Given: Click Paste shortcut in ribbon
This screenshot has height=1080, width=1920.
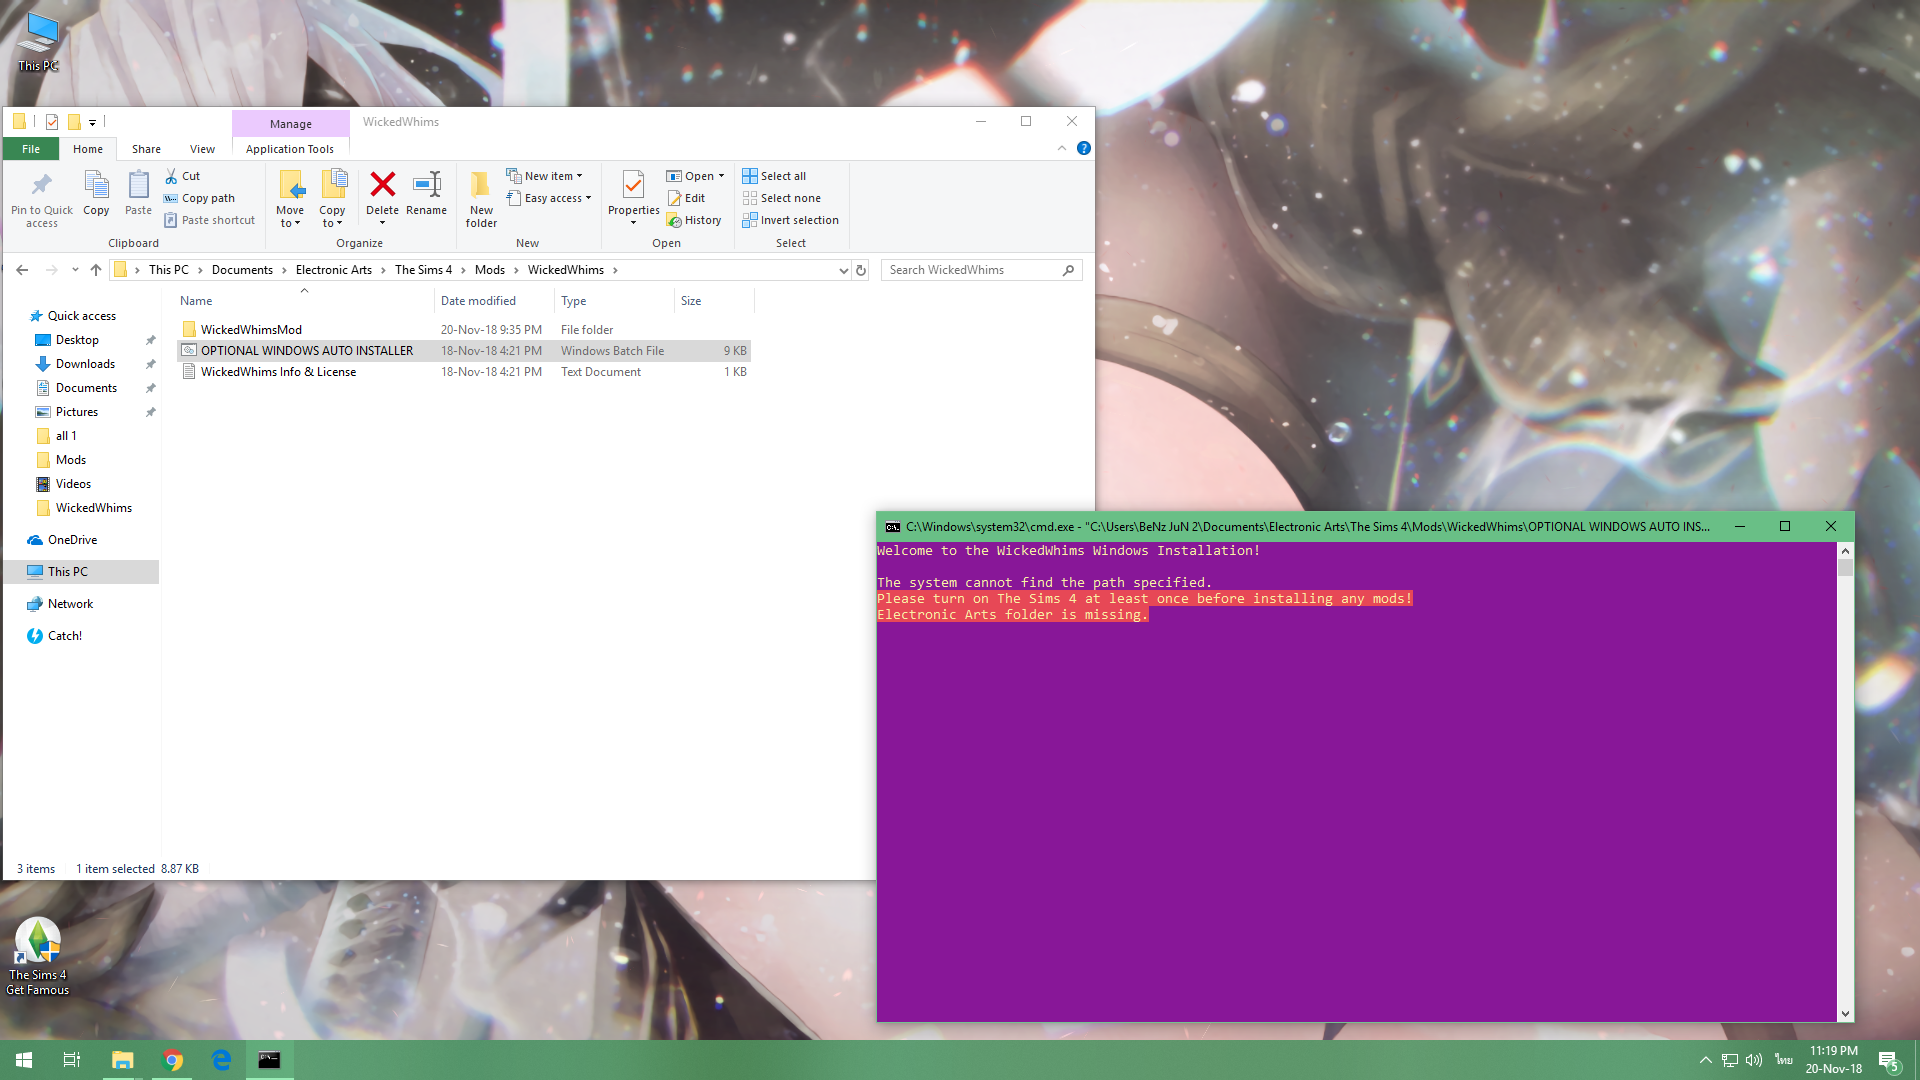Looking at the screenshot, I should coord(209,220).
